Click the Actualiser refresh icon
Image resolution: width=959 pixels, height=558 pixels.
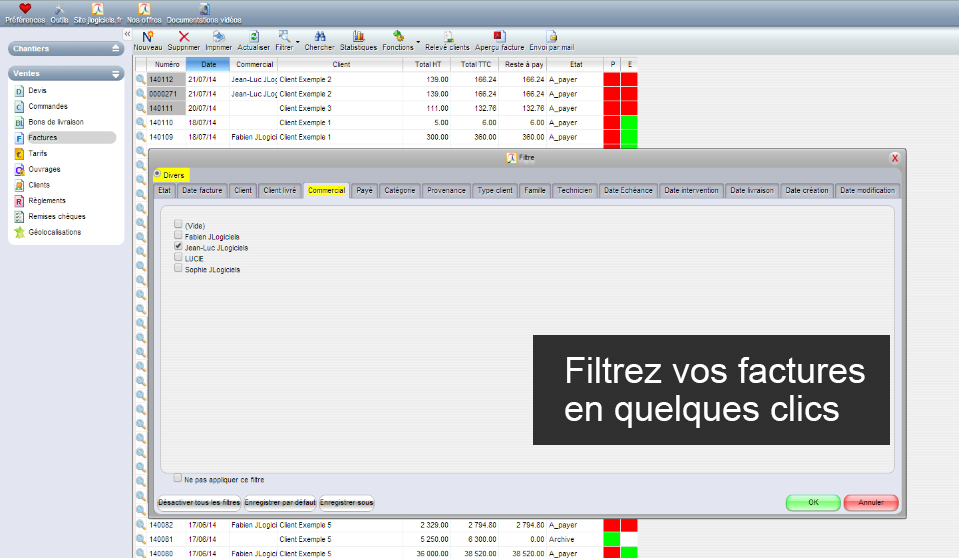click(x=254, y=37)
